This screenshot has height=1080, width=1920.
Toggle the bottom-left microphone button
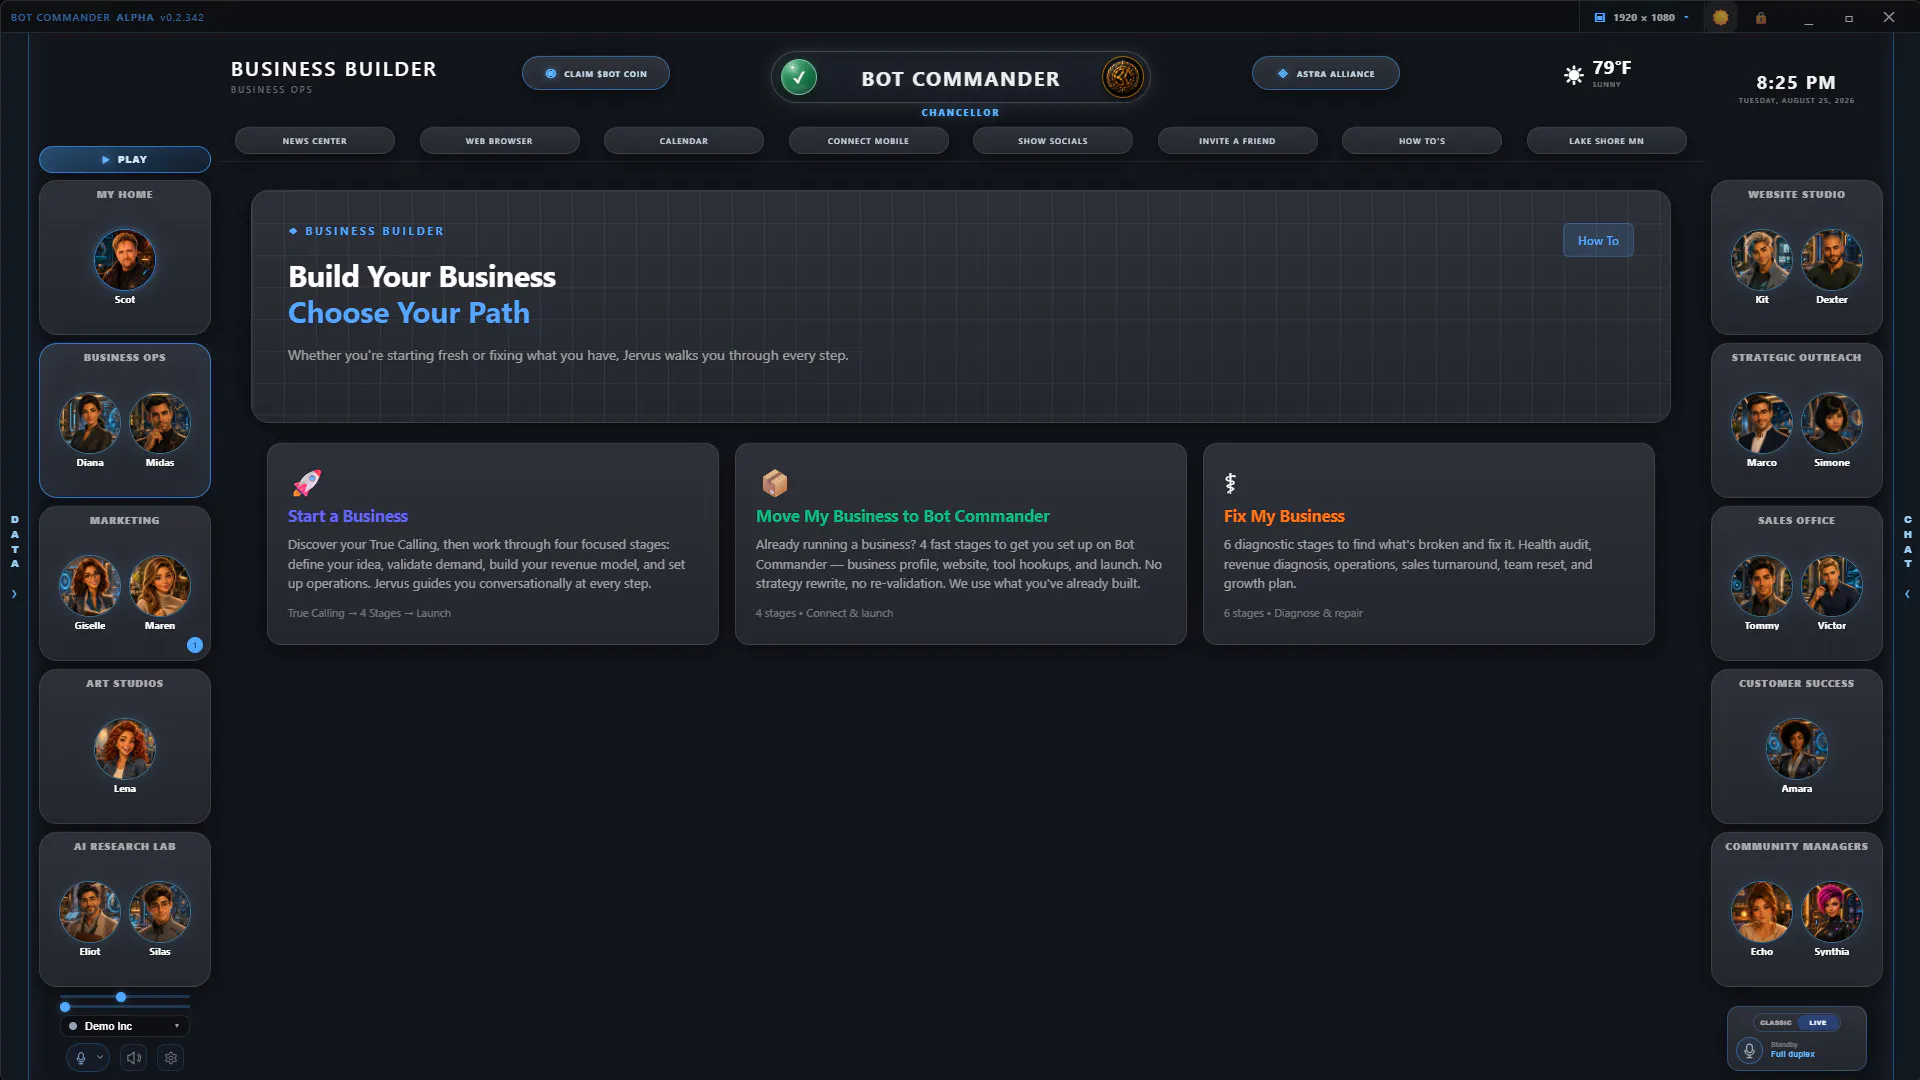click(81, 1057)
